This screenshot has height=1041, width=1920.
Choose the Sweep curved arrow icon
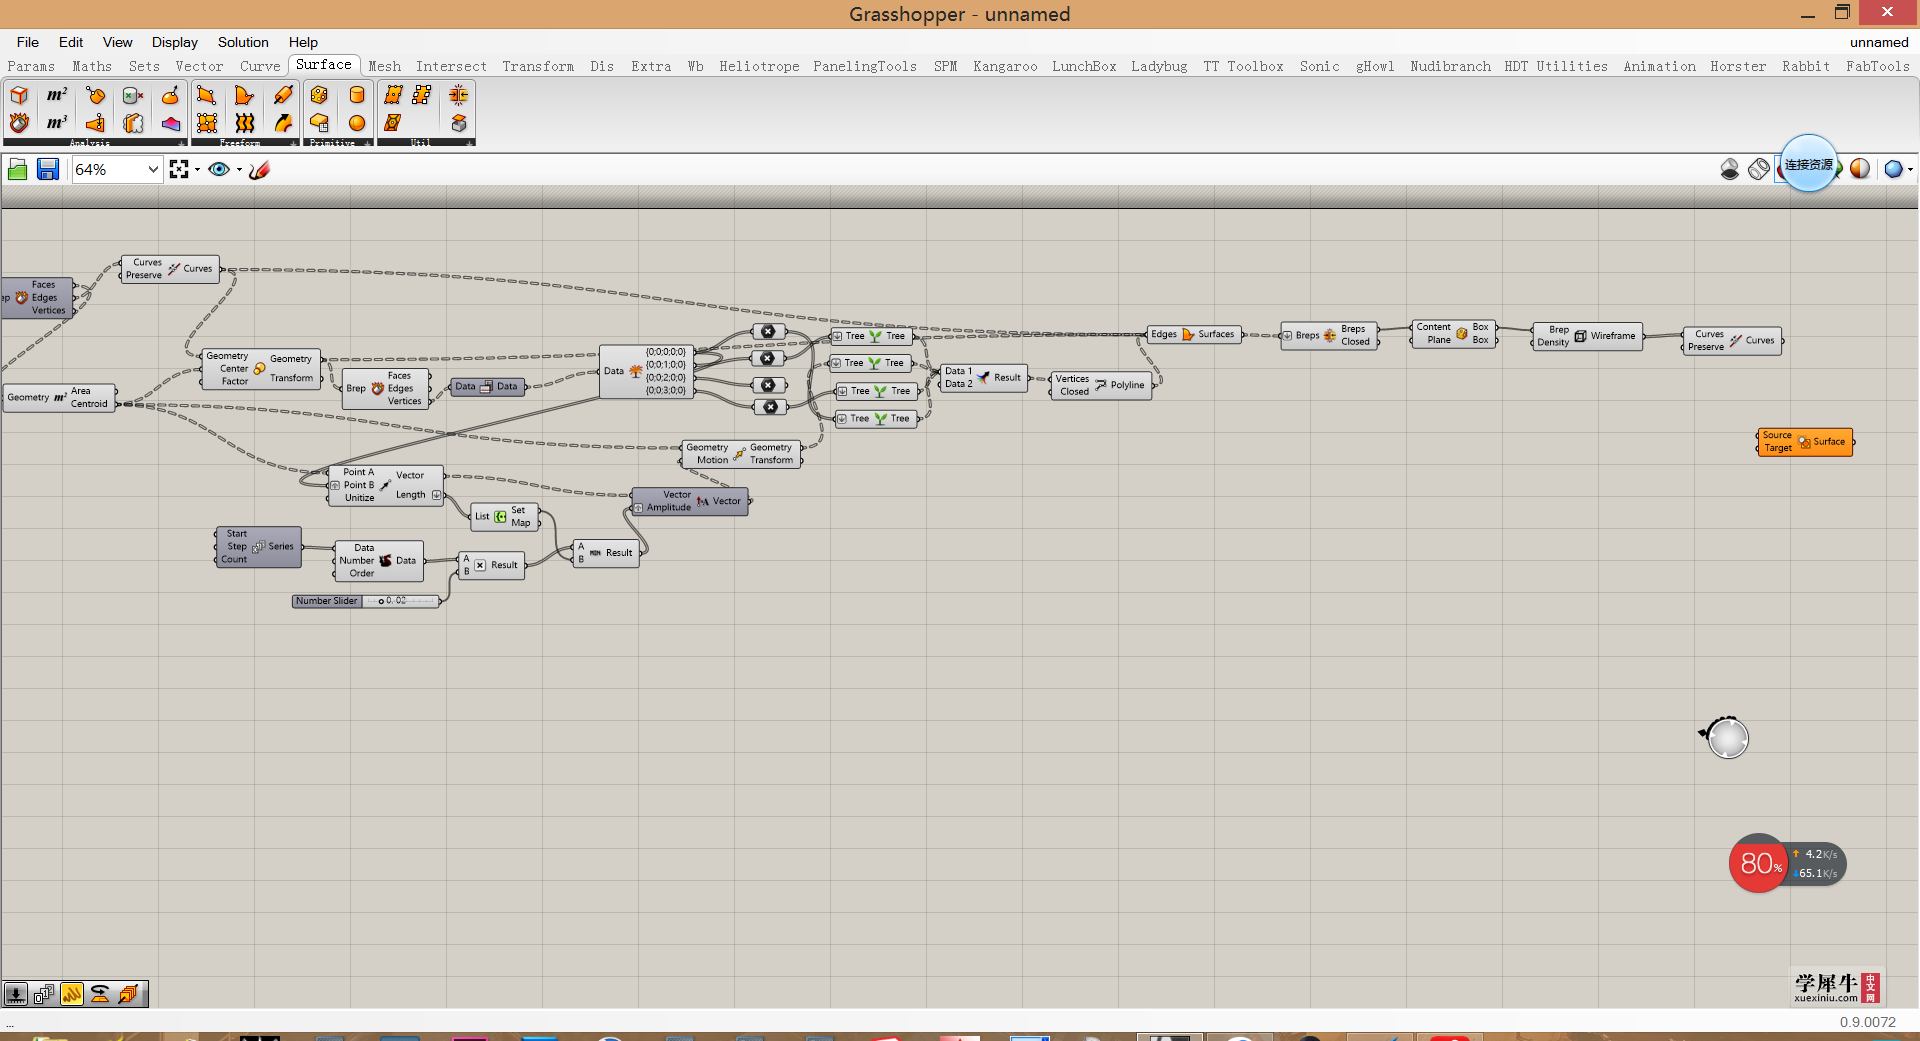tap(283, 123)
